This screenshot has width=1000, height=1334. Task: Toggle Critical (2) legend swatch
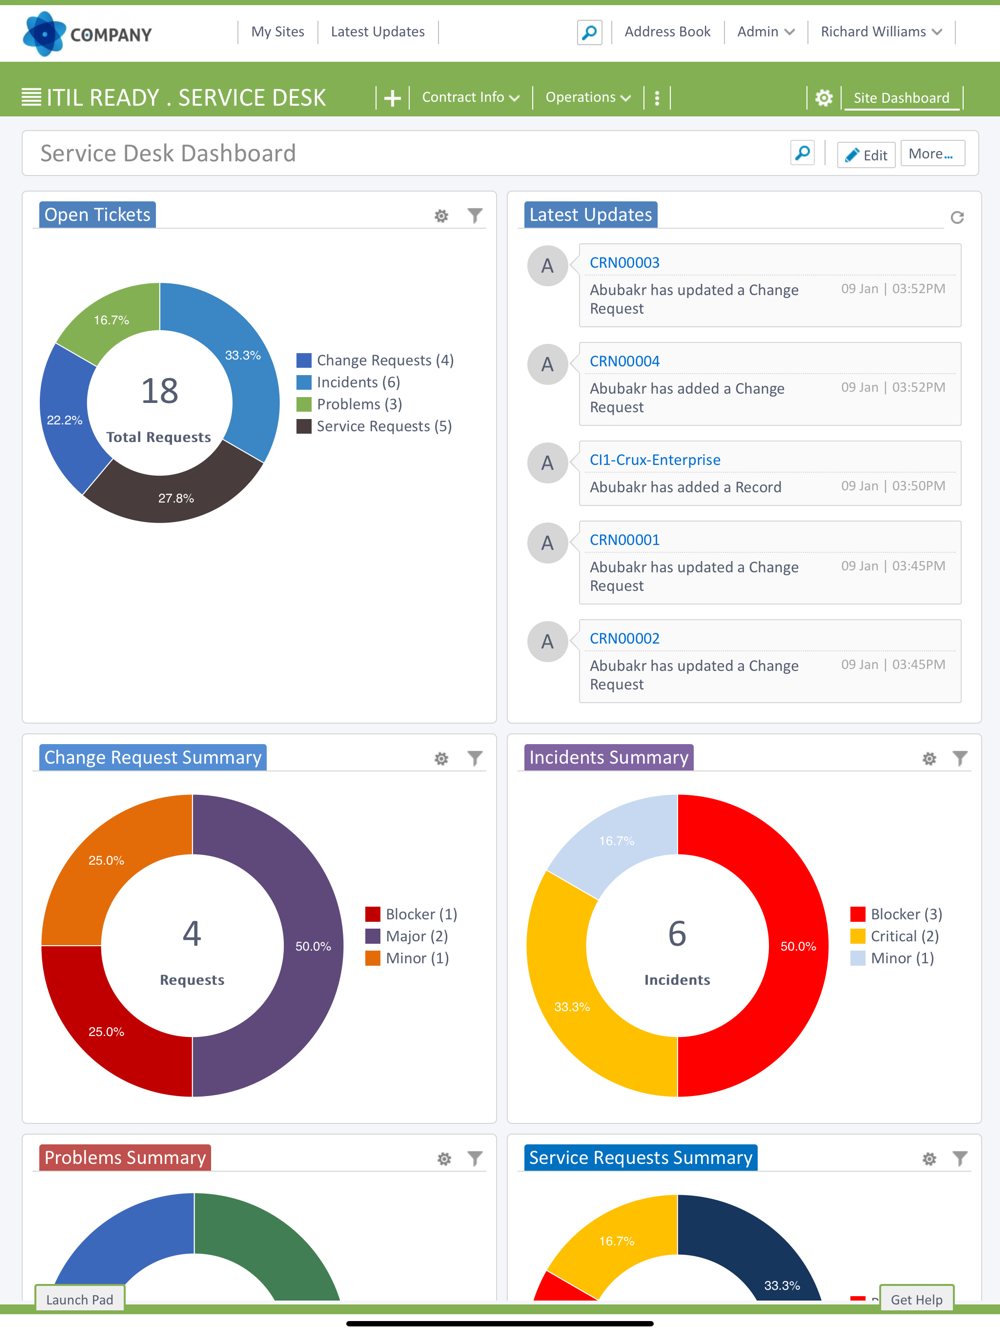click(858, 936)
